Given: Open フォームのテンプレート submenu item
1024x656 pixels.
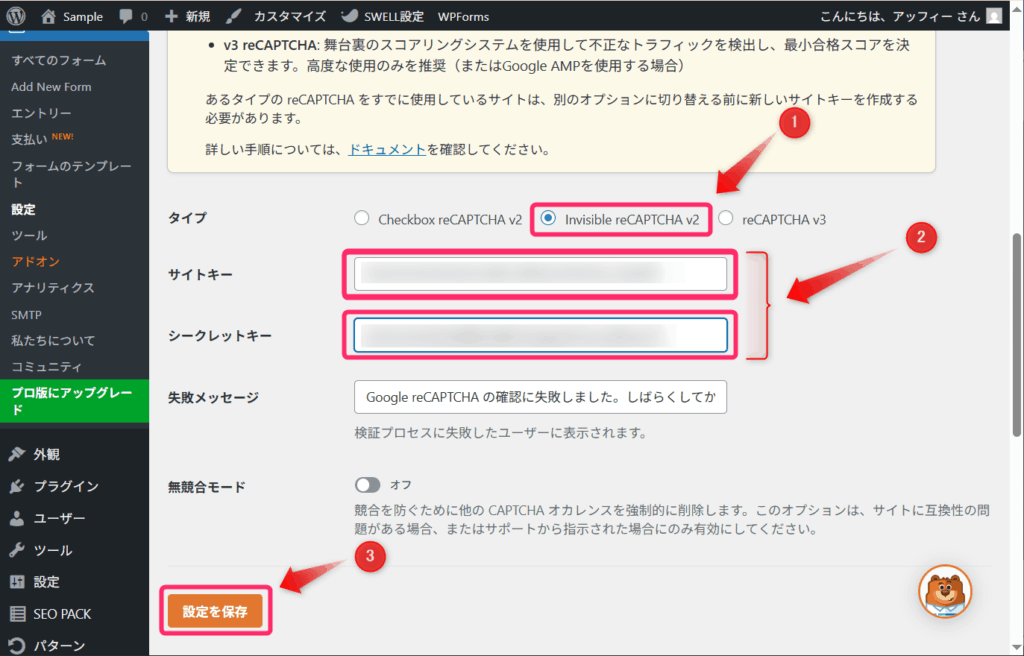Looking at the screenshot, I should [71, 174].
